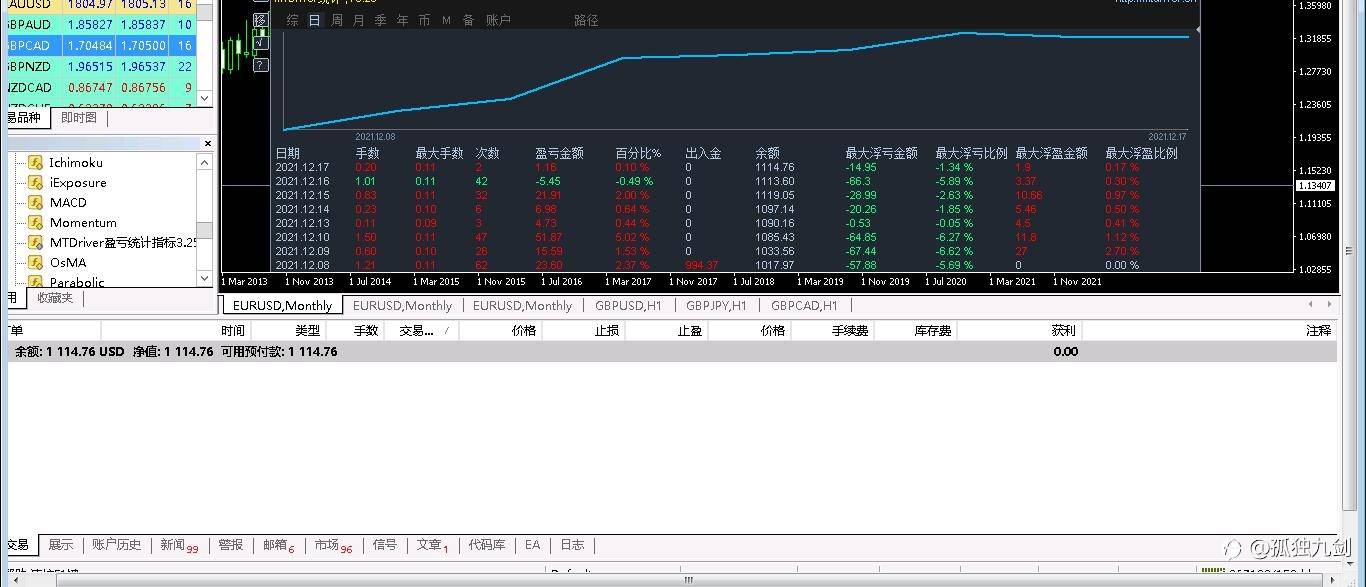Click the MTDriver indicator icon
Screen dimensions: 1366x587
35,242
